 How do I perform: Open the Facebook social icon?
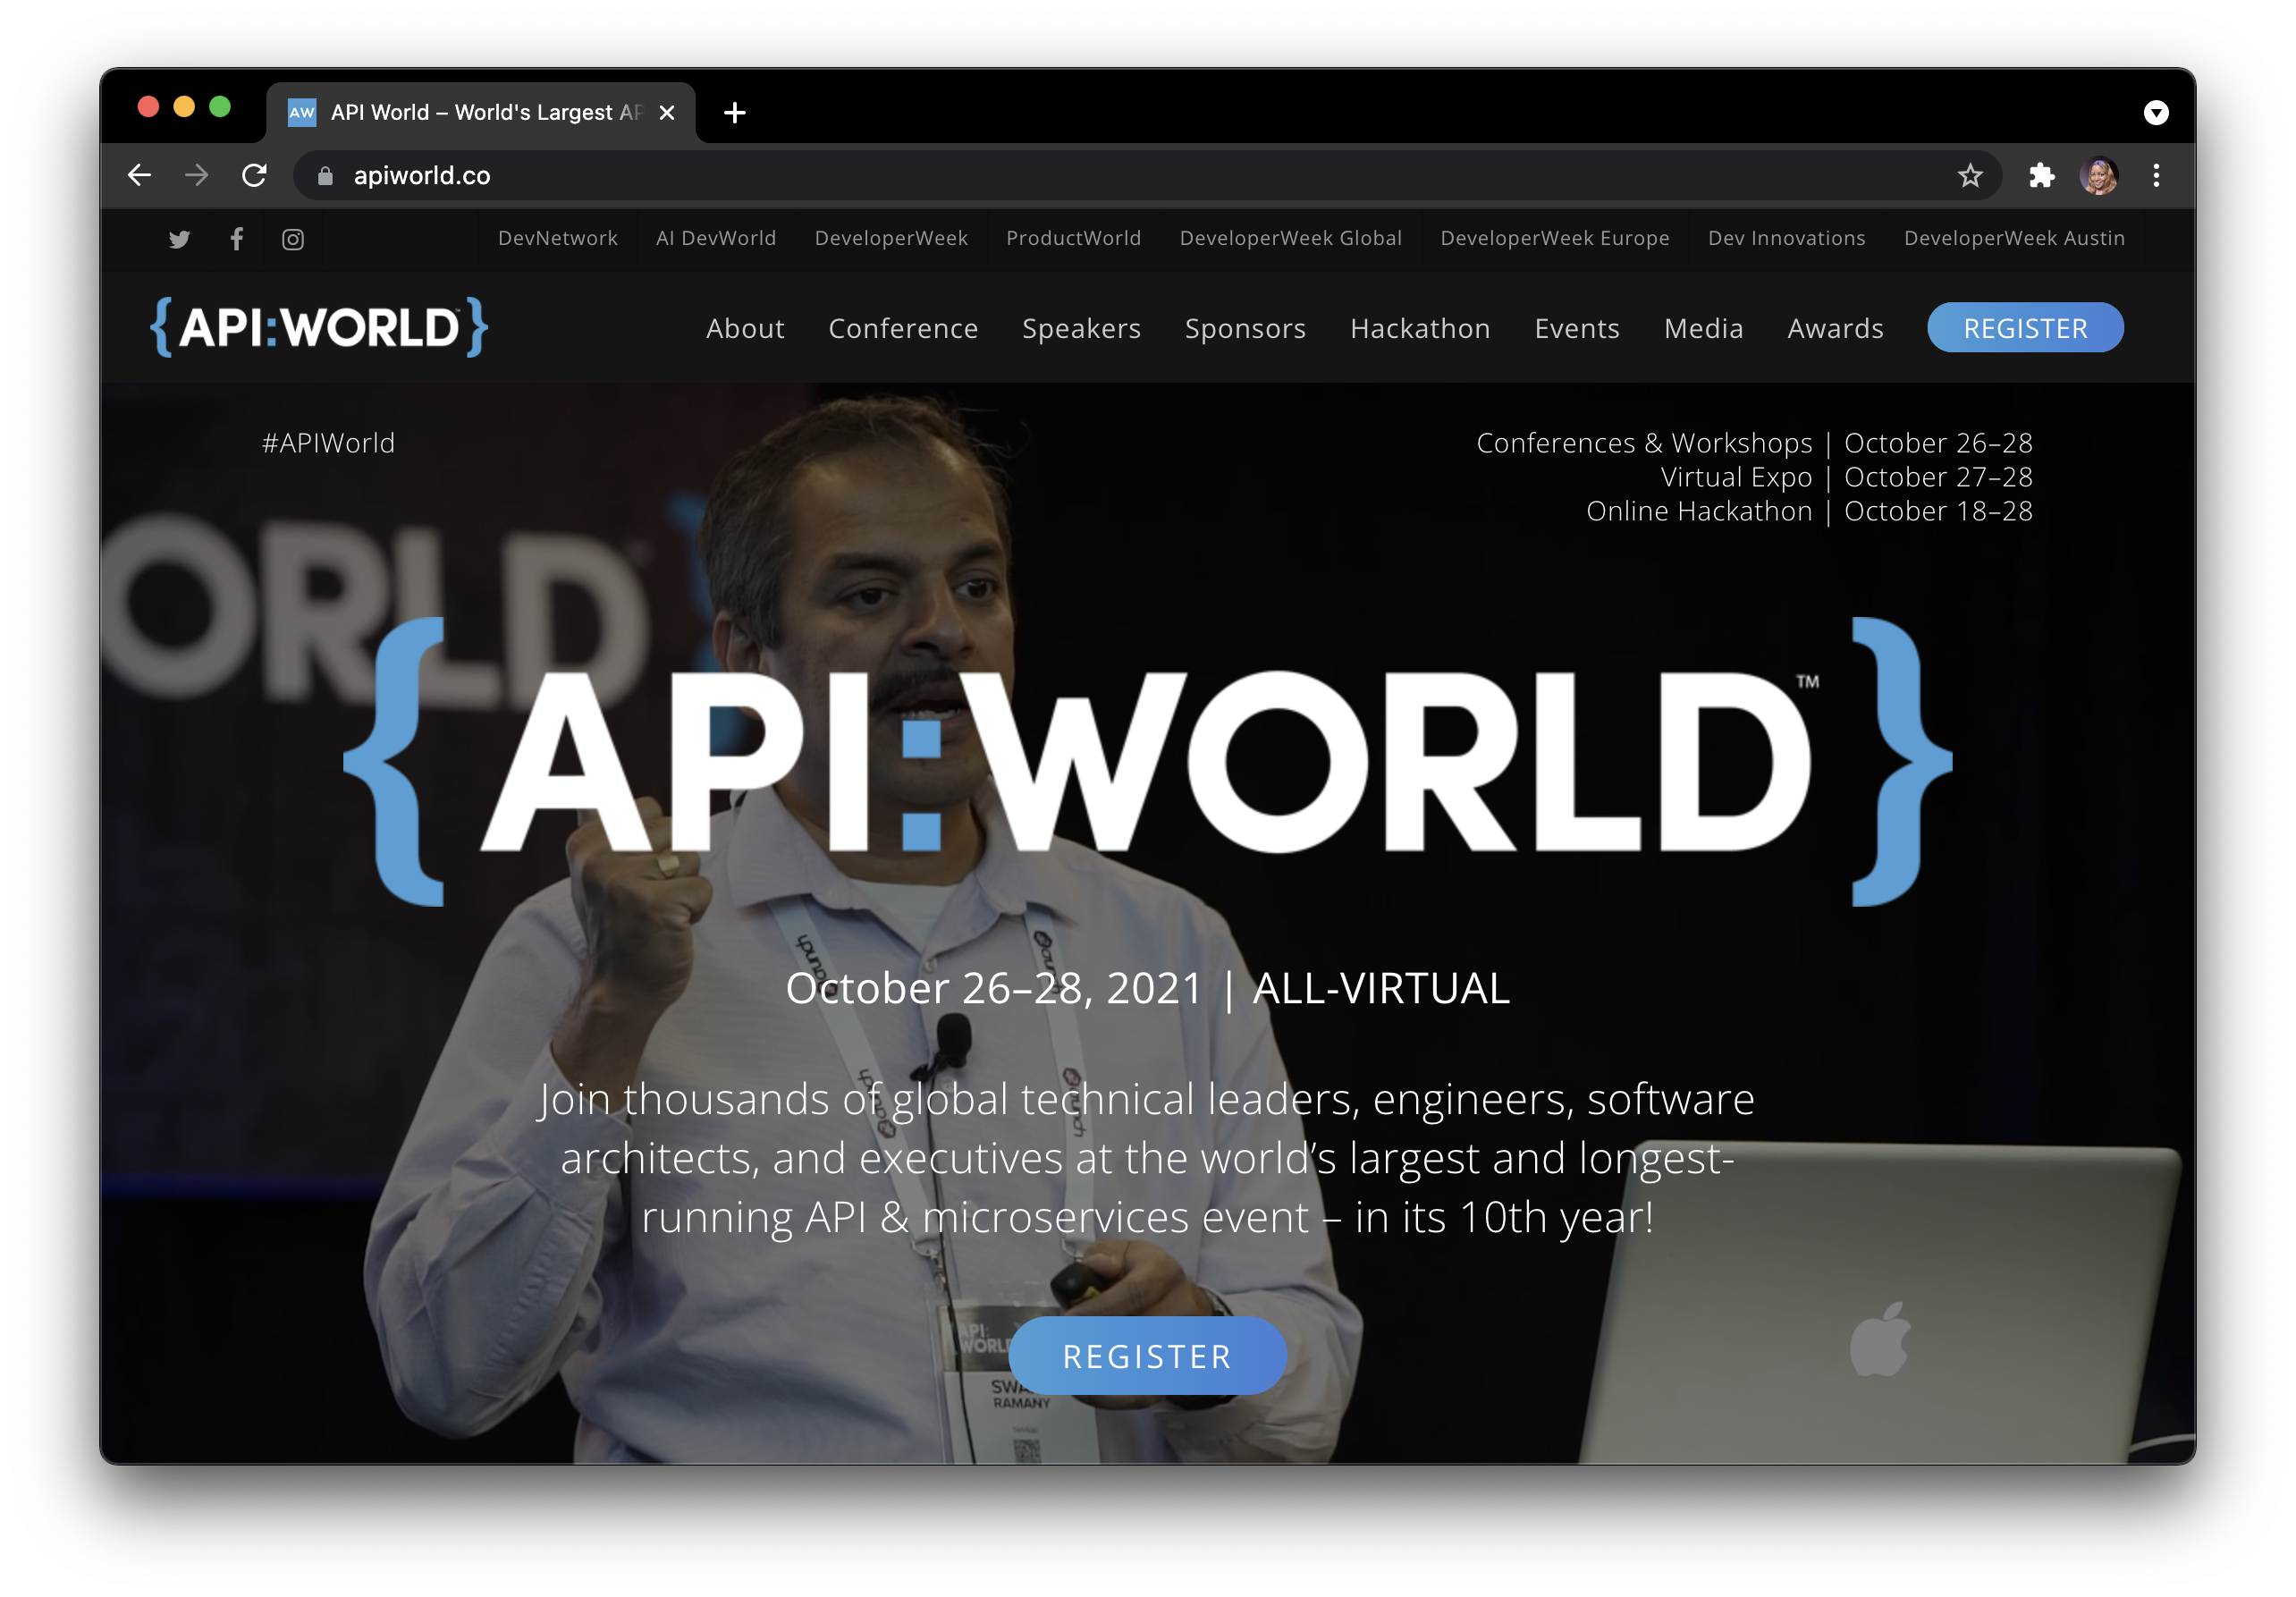pos(237,239)
